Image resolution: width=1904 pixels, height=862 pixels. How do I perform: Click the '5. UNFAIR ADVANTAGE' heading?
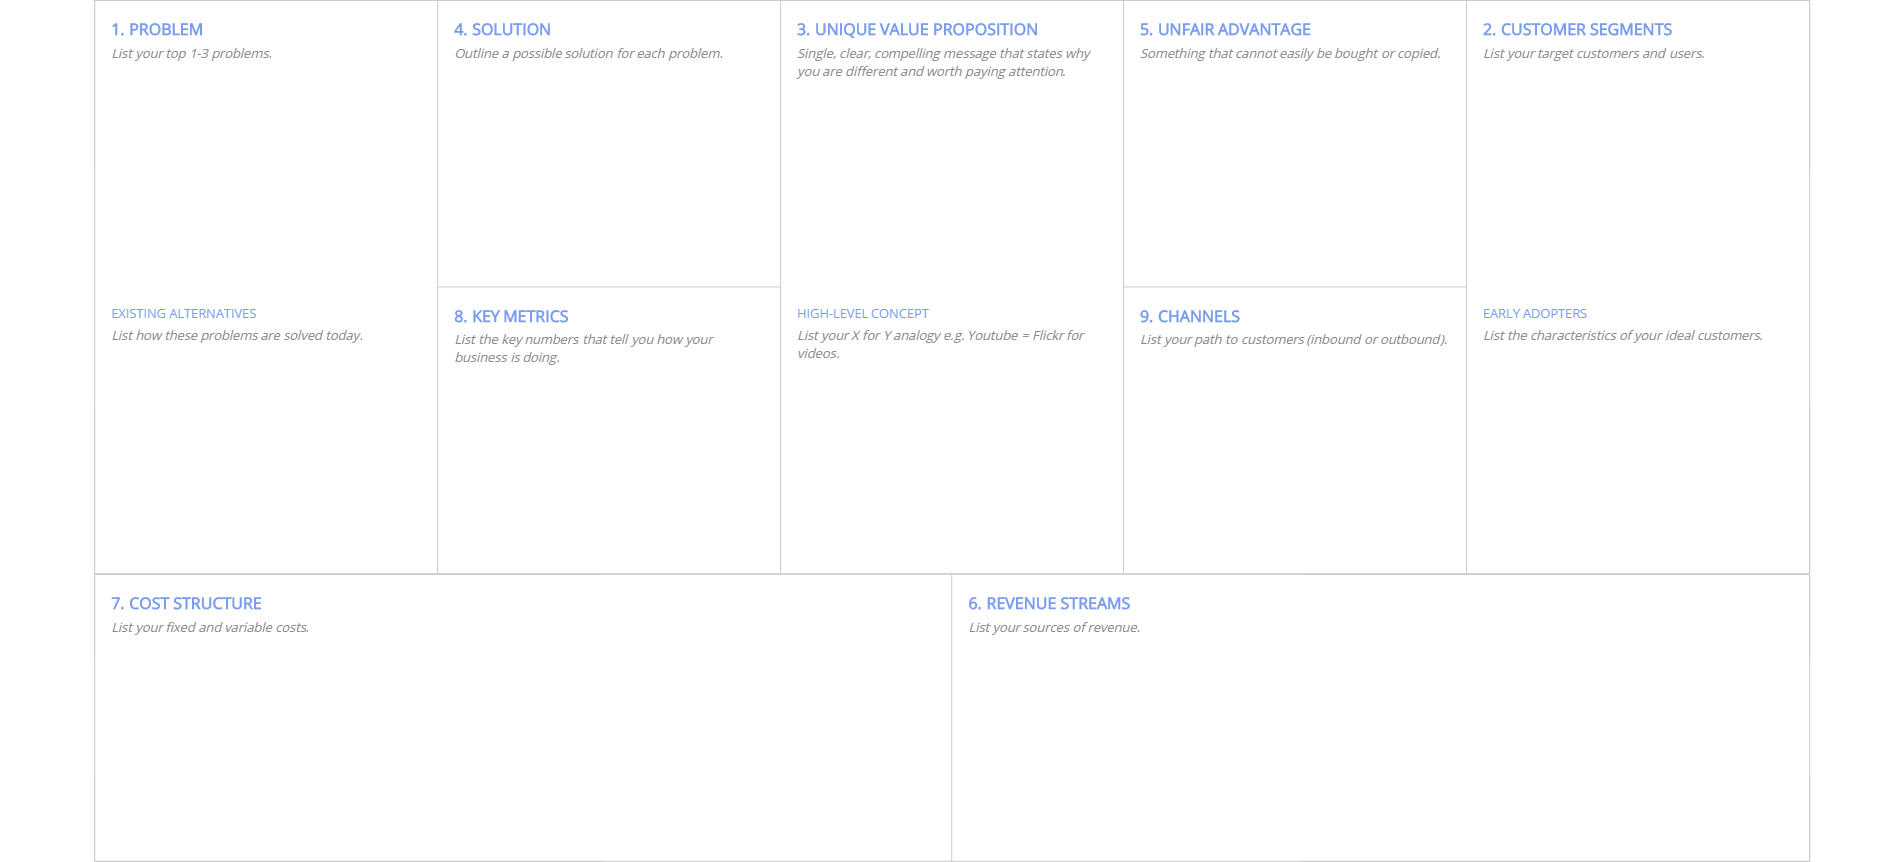[x=1225, y=30]
